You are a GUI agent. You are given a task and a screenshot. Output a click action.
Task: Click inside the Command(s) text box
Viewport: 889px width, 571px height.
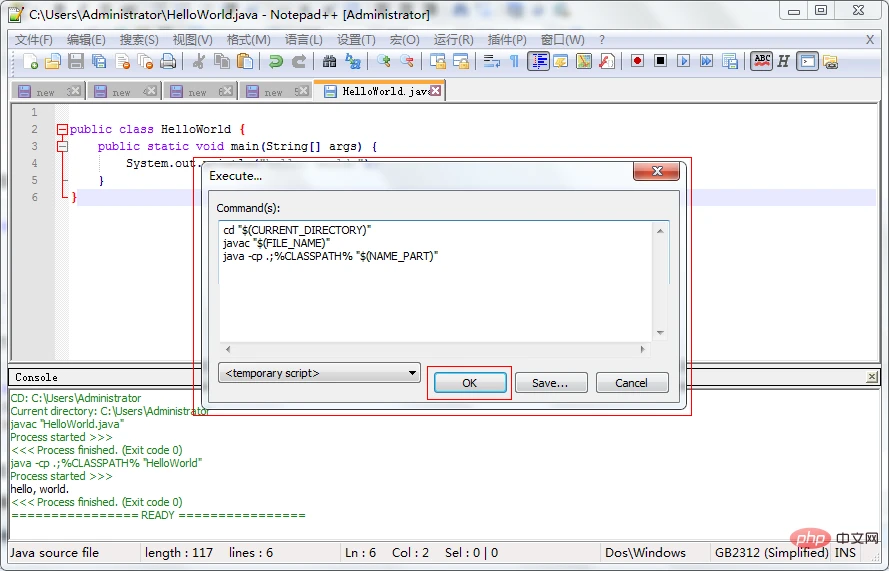coord(435,281)
